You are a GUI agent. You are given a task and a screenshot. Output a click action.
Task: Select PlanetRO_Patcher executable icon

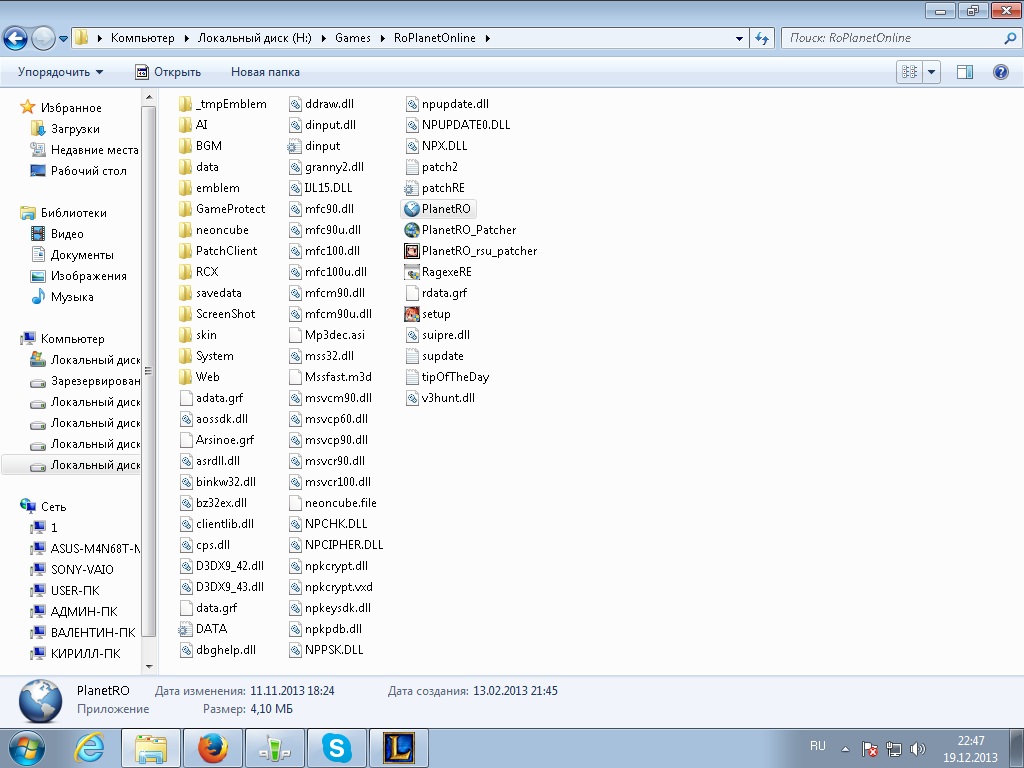[x=411, y=230]
